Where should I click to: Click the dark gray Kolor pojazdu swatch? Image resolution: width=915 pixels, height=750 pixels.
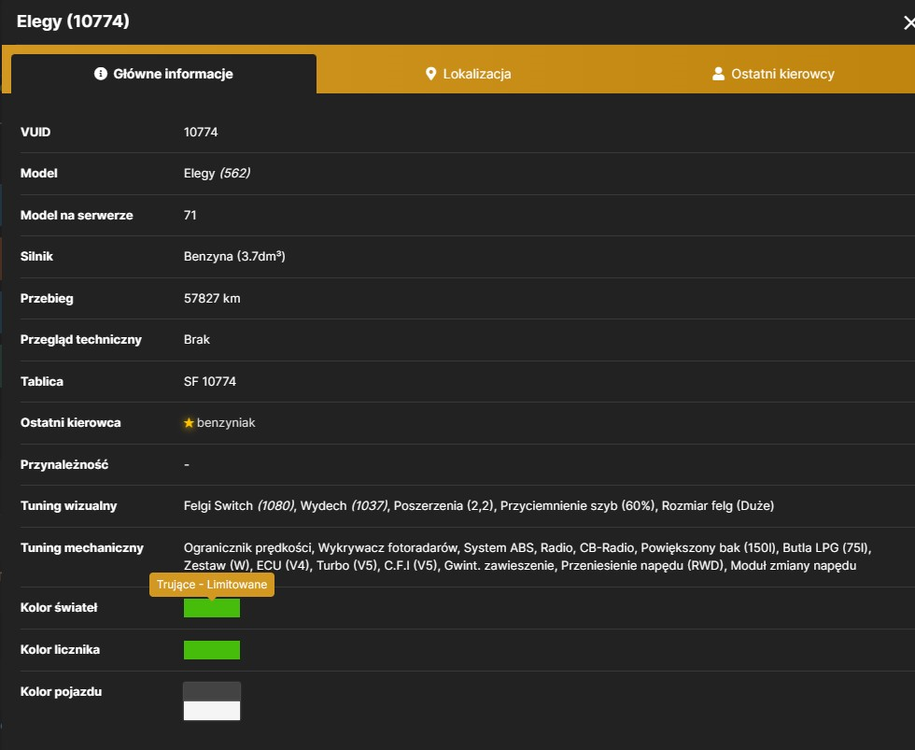(212, 692)
